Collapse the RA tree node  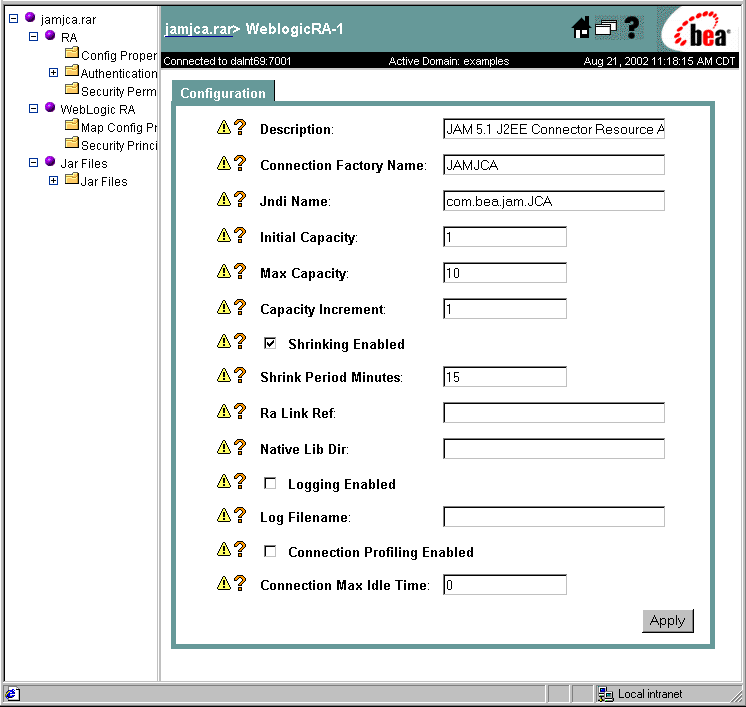[33, 37]
